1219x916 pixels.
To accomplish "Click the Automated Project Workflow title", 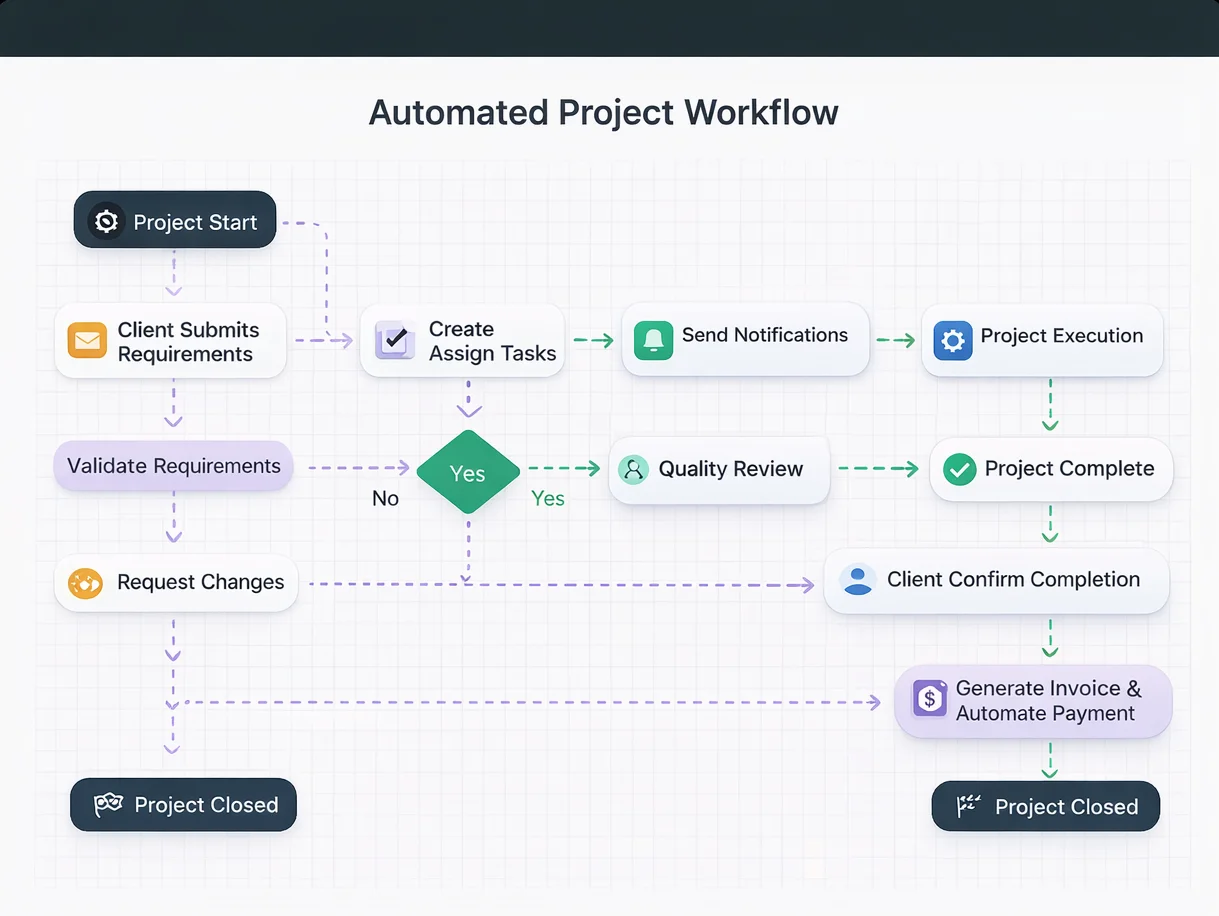I will [x=603, y=112].
